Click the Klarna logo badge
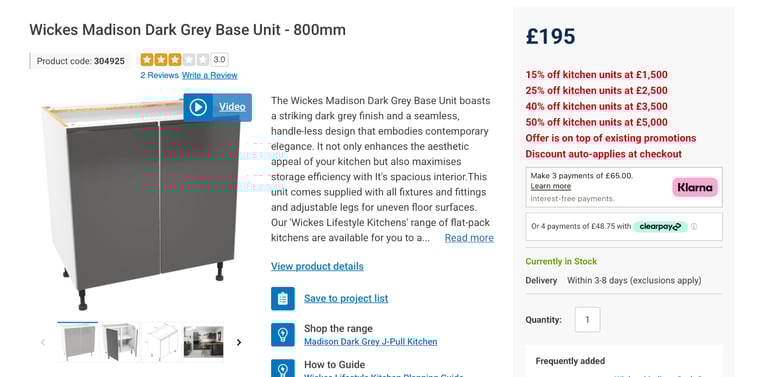The image size is (768, 377). [x=695, y=187]
